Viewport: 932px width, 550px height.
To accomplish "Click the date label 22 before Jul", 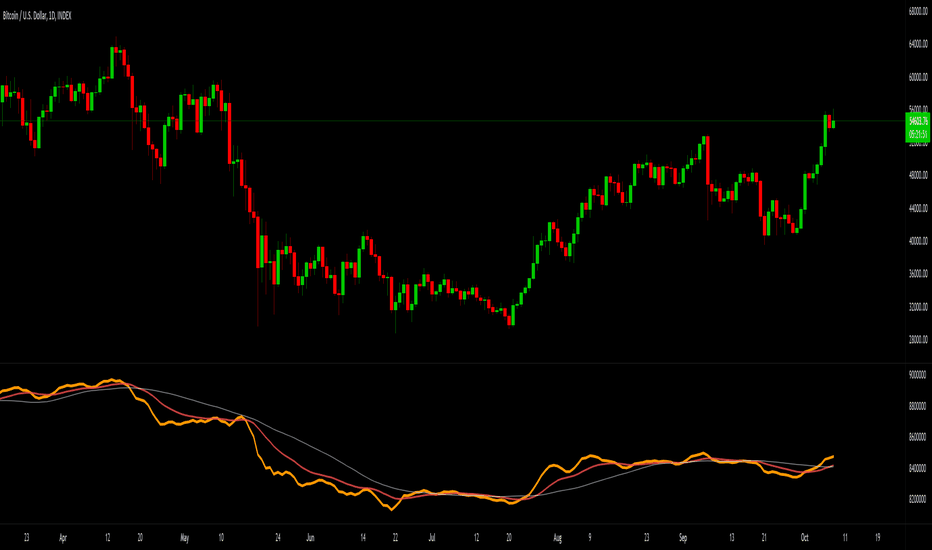I will 395,538.
